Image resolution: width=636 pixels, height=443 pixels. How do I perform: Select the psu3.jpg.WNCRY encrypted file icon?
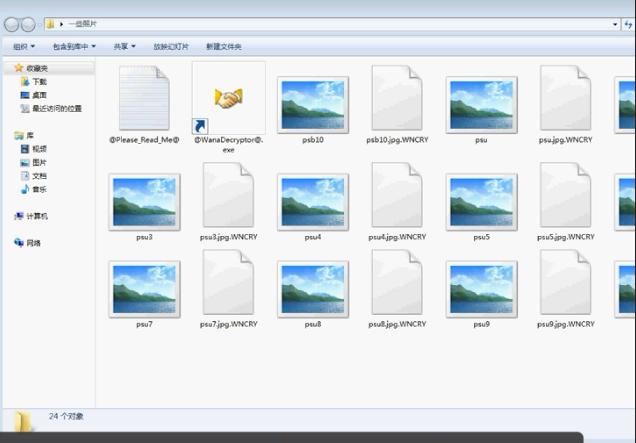click(228, 195)
